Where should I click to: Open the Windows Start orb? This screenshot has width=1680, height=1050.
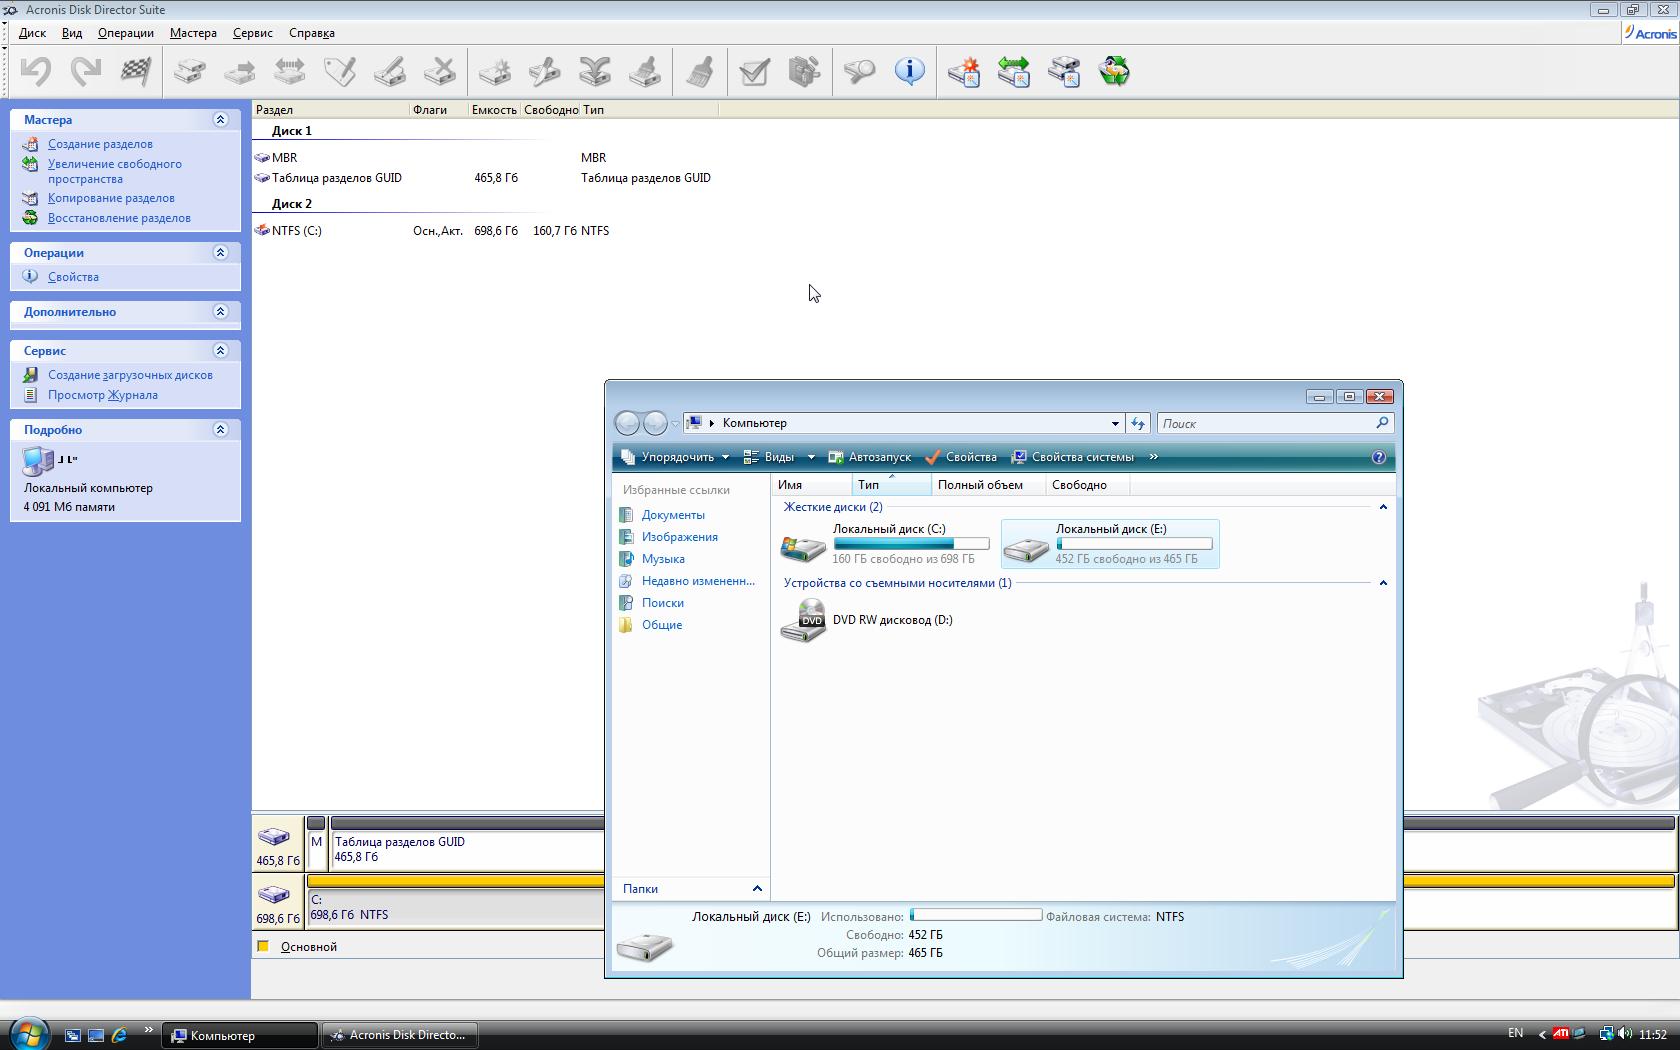click(28, 1032)
